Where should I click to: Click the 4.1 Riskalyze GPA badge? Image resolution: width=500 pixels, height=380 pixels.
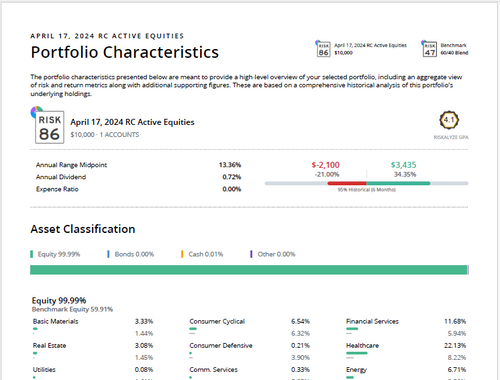click(x=449, y=120)
